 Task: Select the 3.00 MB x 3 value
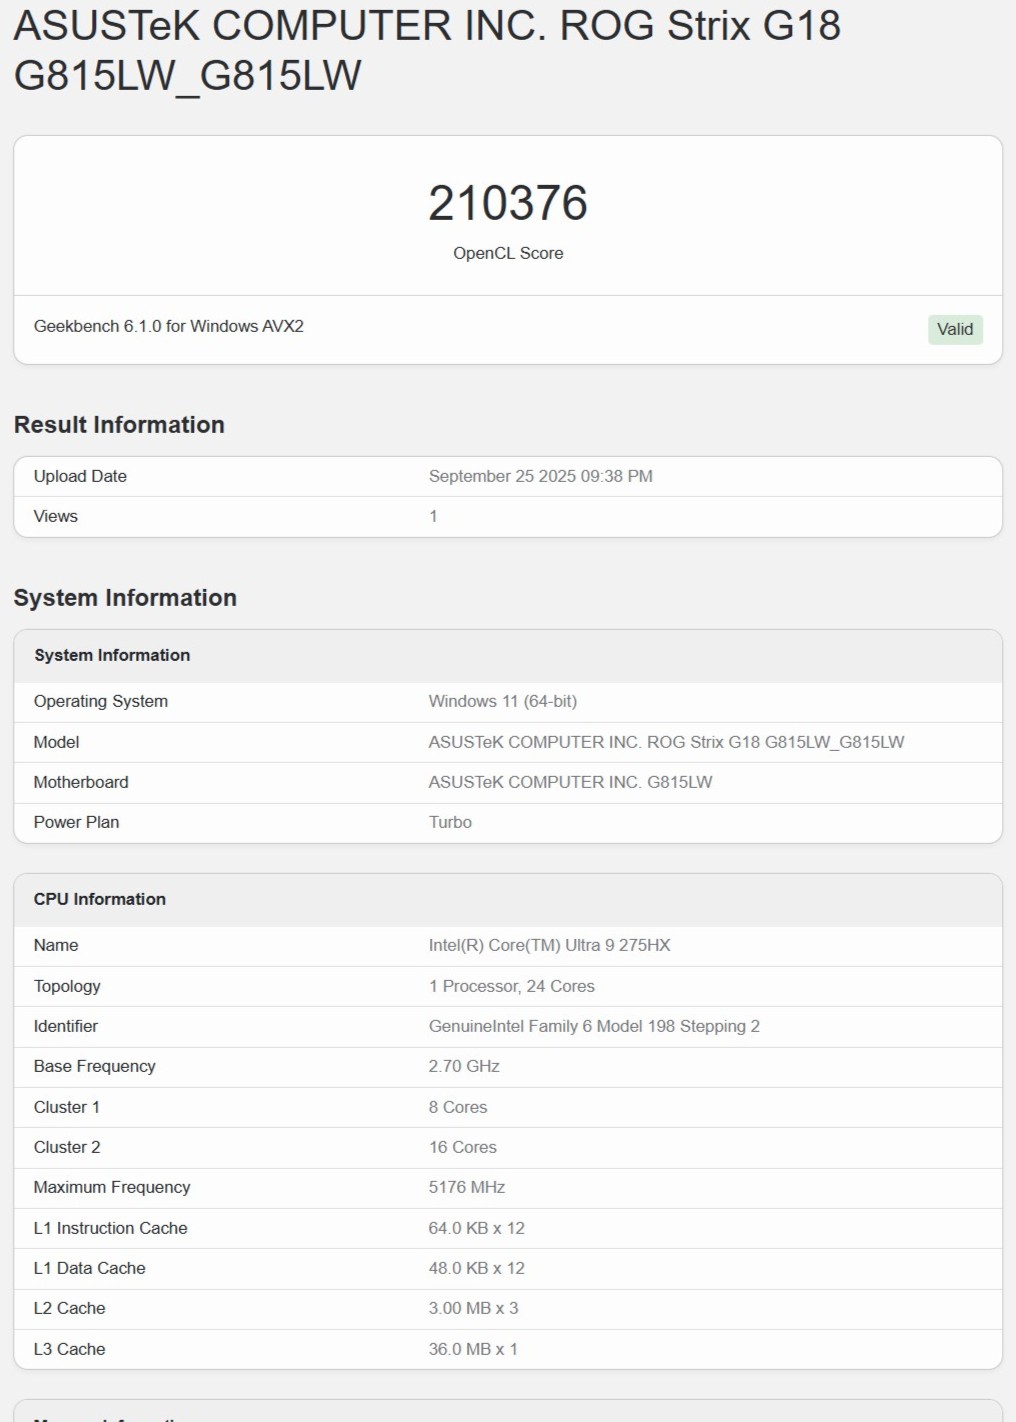click(x=474, y=1308)
